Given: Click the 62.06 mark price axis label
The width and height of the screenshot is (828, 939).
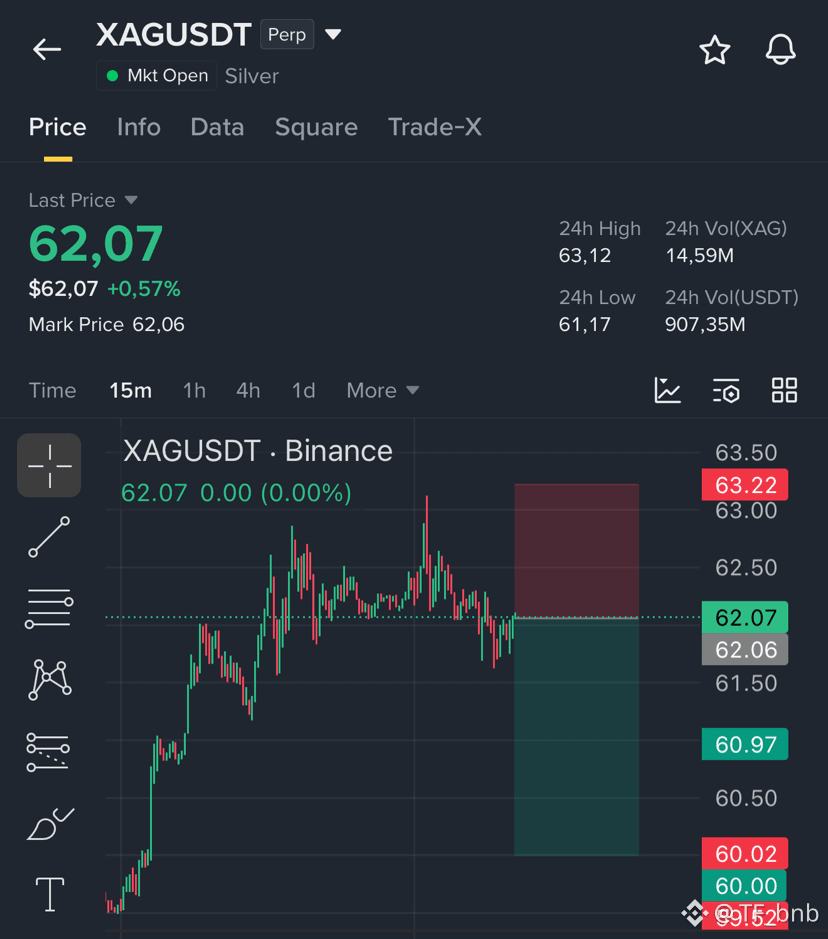Looking at the screenshot, I should 745,650.
